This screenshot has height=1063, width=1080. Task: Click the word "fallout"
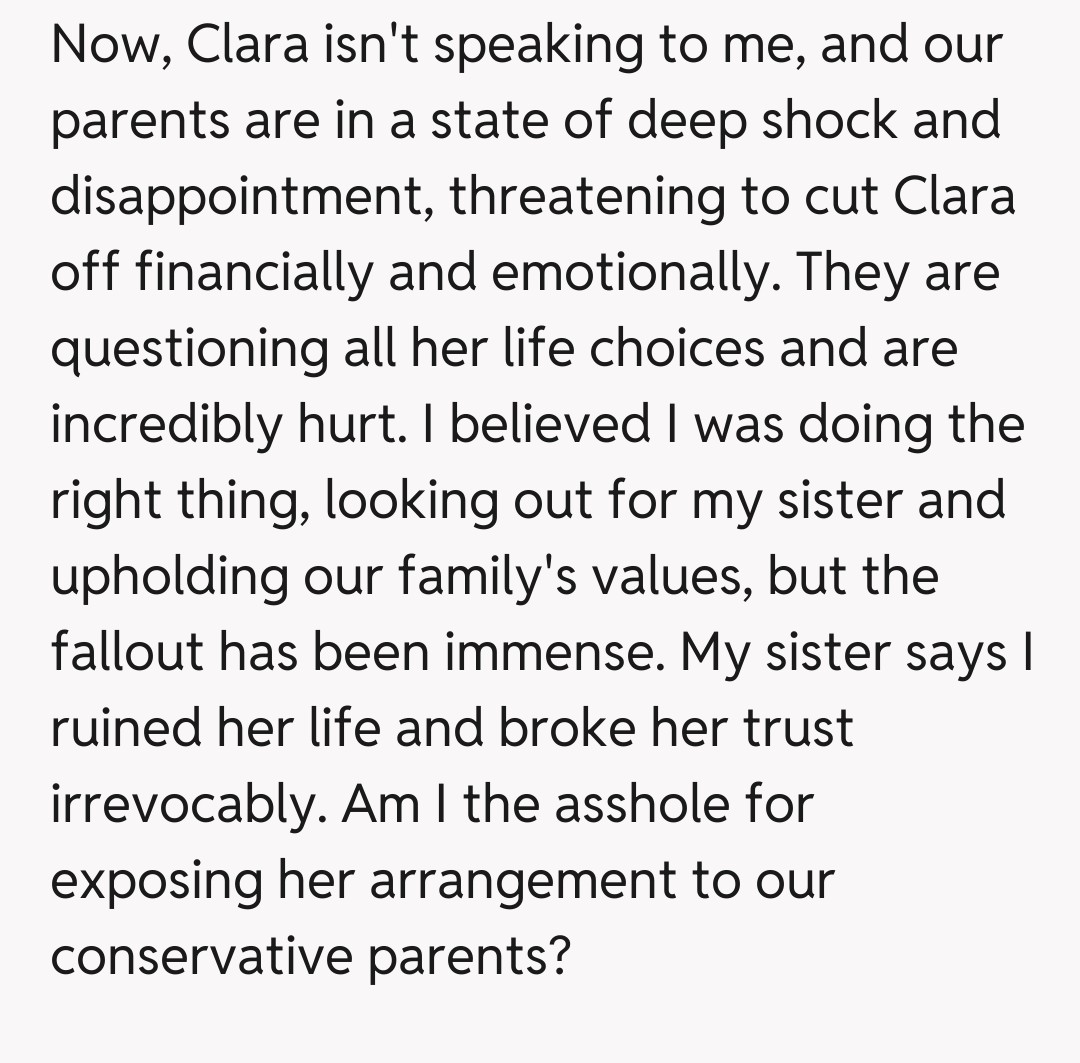pyautogui.click(x=124, y=651)
